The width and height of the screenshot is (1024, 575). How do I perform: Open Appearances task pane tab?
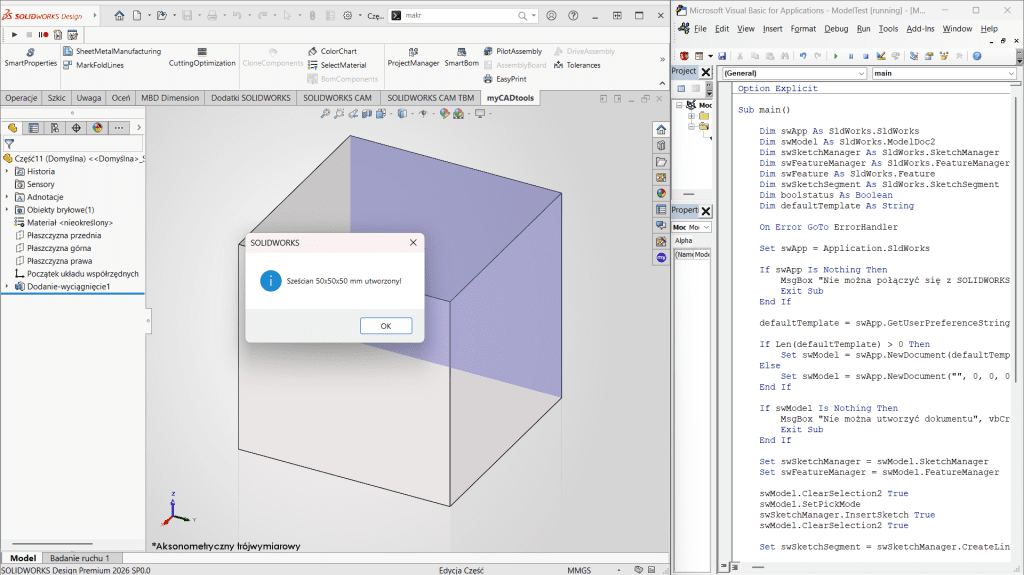[x=662, y=193]
